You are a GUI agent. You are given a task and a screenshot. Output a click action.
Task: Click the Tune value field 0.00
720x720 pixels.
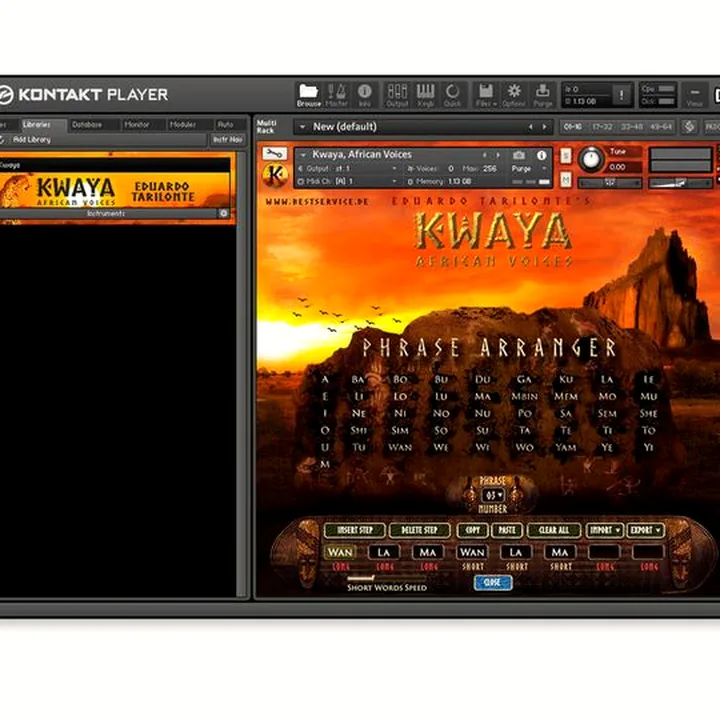click(x=624, y=167)
